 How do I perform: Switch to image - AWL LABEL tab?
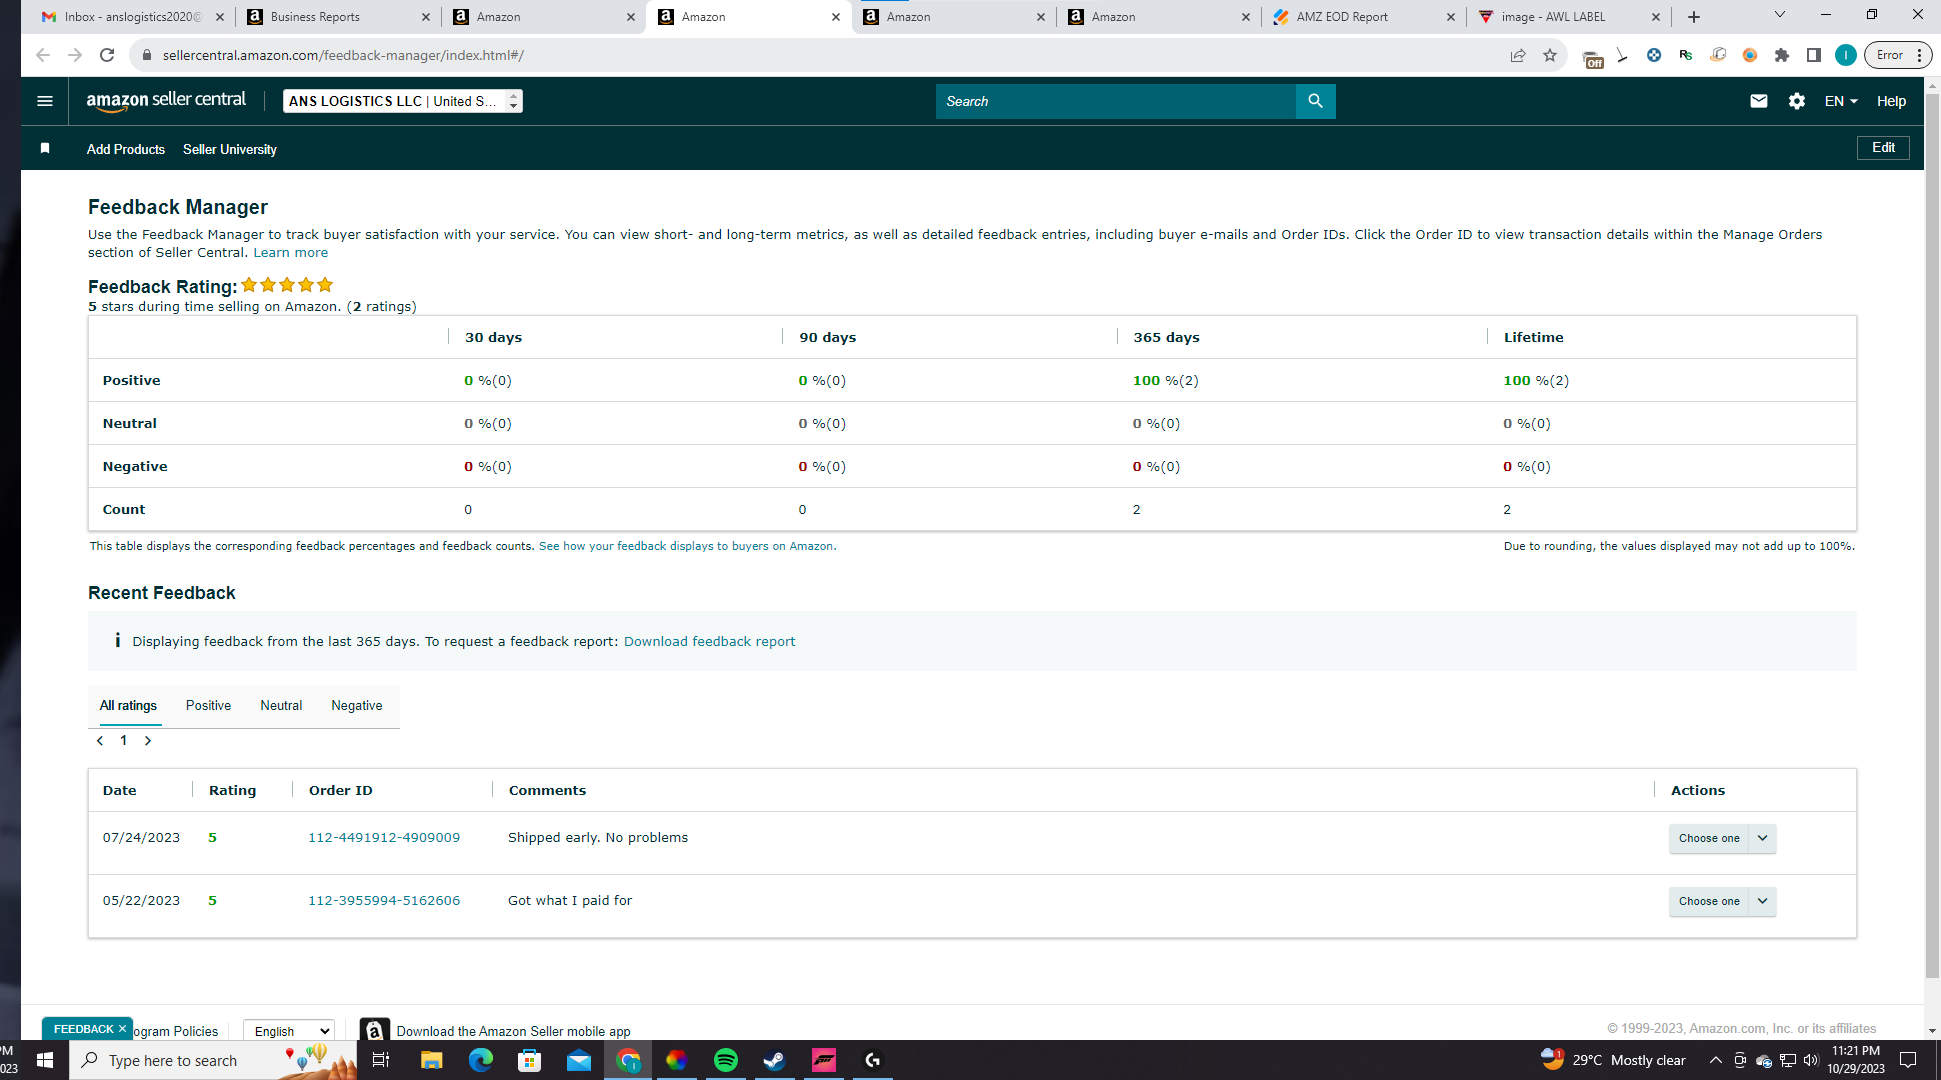point(1570,17)
